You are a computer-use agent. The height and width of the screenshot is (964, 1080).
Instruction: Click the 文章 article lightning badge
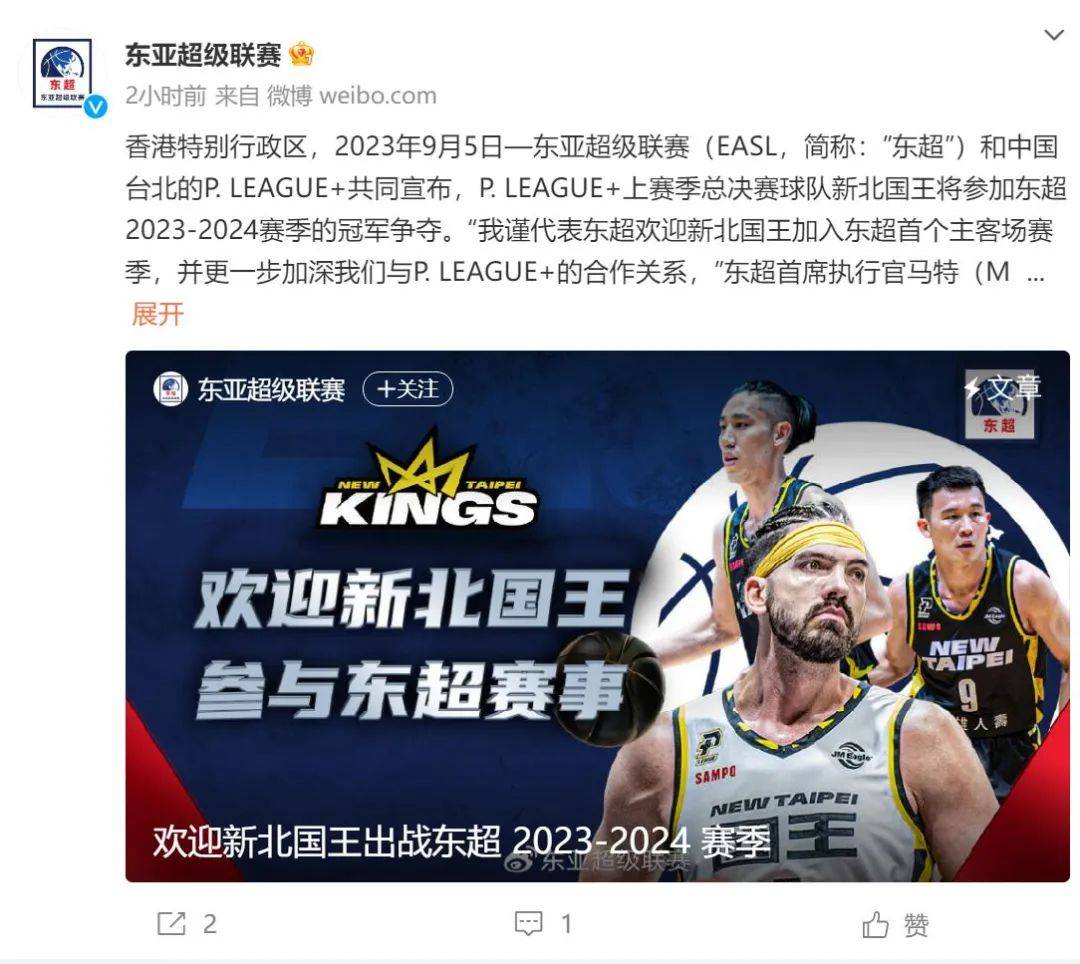click(x=1002, y=388)
